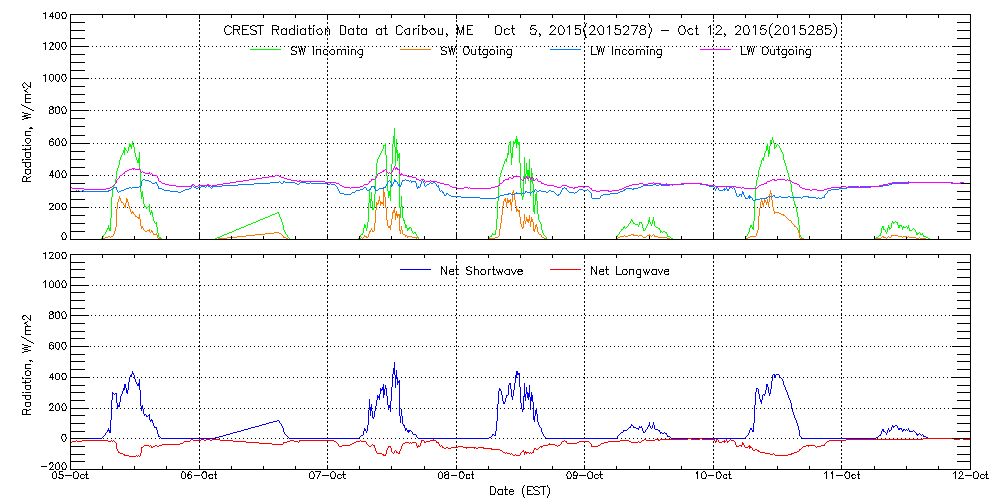Select the 06-Oct date tick label
Viewport: 1000px width, 500px height.
click(x=200, y=477)
